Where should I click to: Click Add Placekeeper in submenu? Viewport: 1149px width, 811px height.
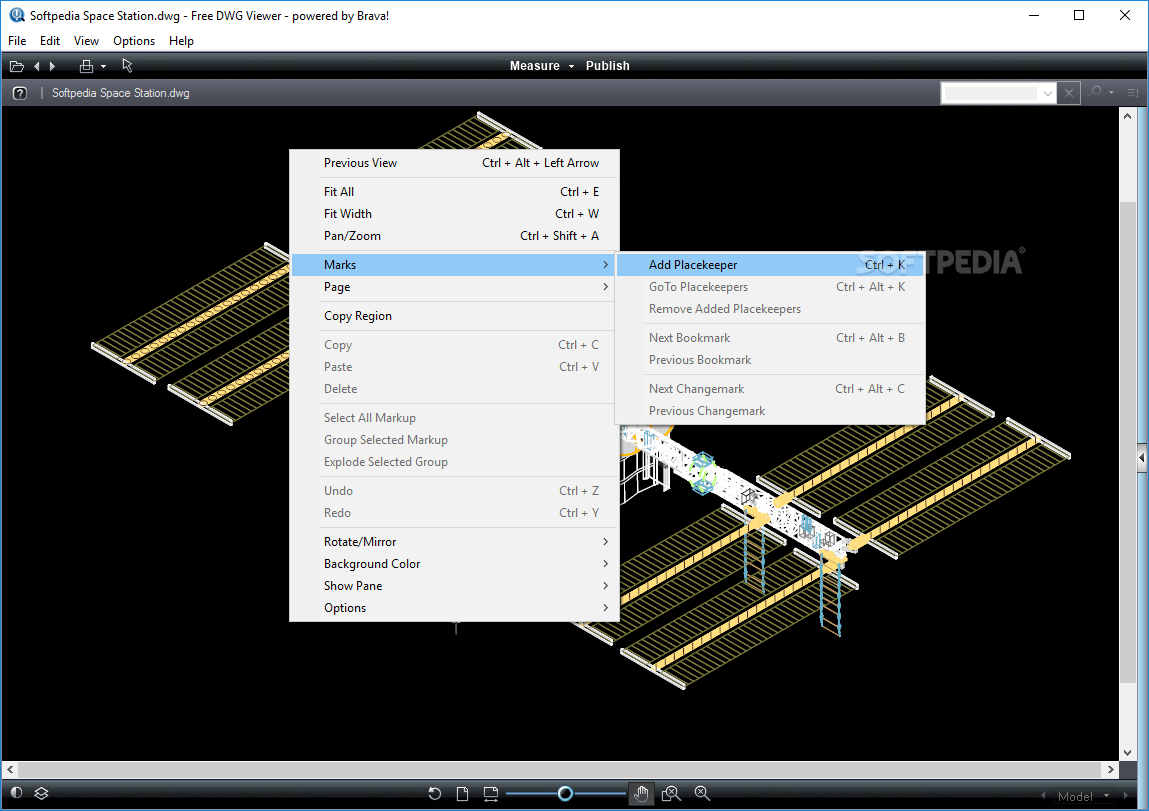[769, 264]
